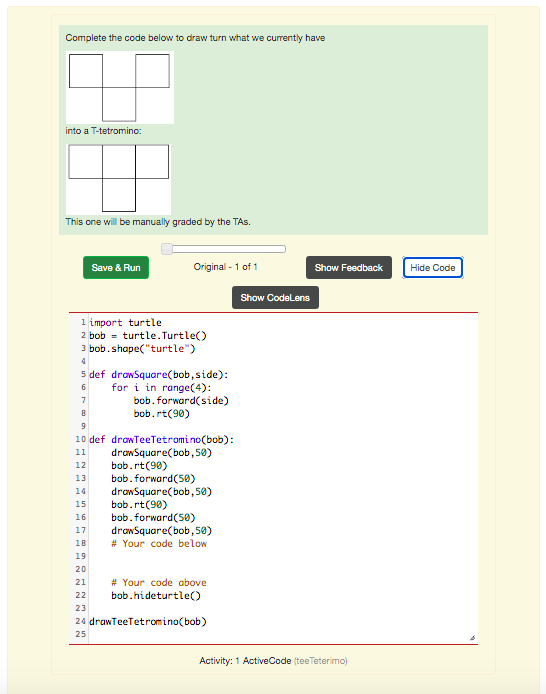Click bob.forward(50) on line 13
Viewport: 546px width, 694px height.
pos(153,478)
